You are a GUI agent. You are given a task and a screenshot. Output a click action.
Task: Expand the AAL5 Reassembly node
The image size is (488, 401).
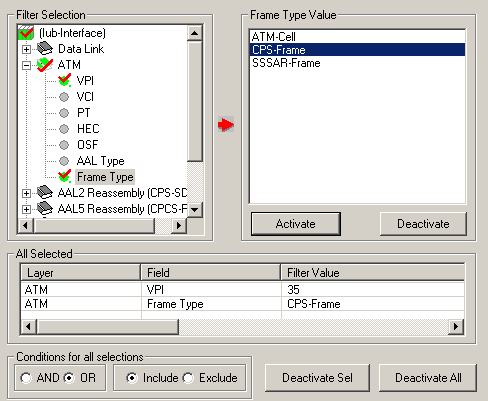26,209
